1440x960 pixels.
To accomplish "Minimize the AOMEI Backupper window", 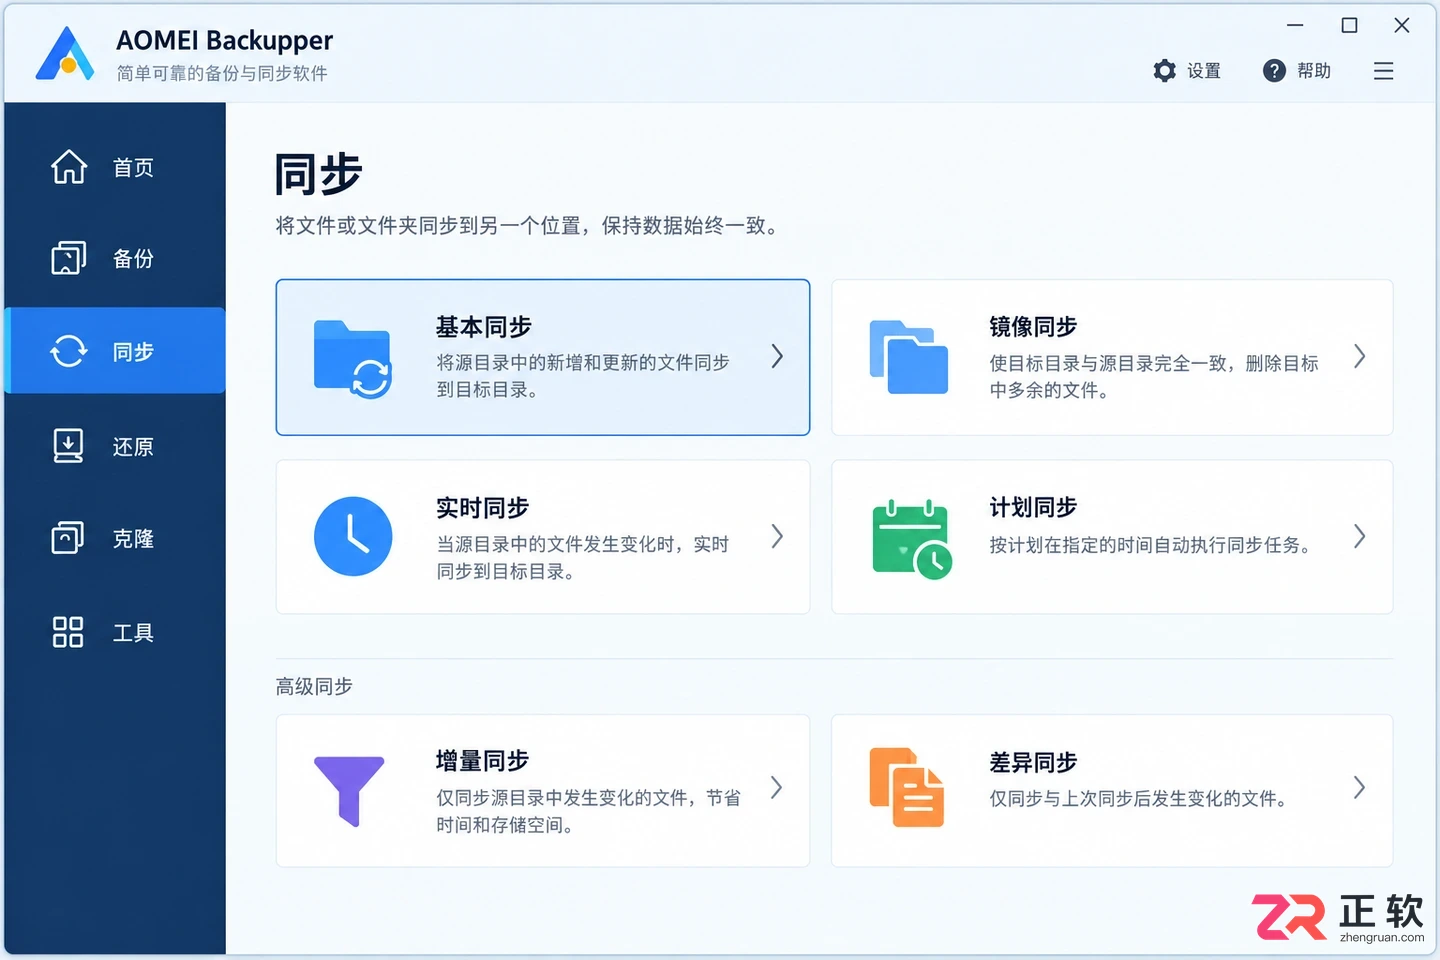I will click(1295, 25).
